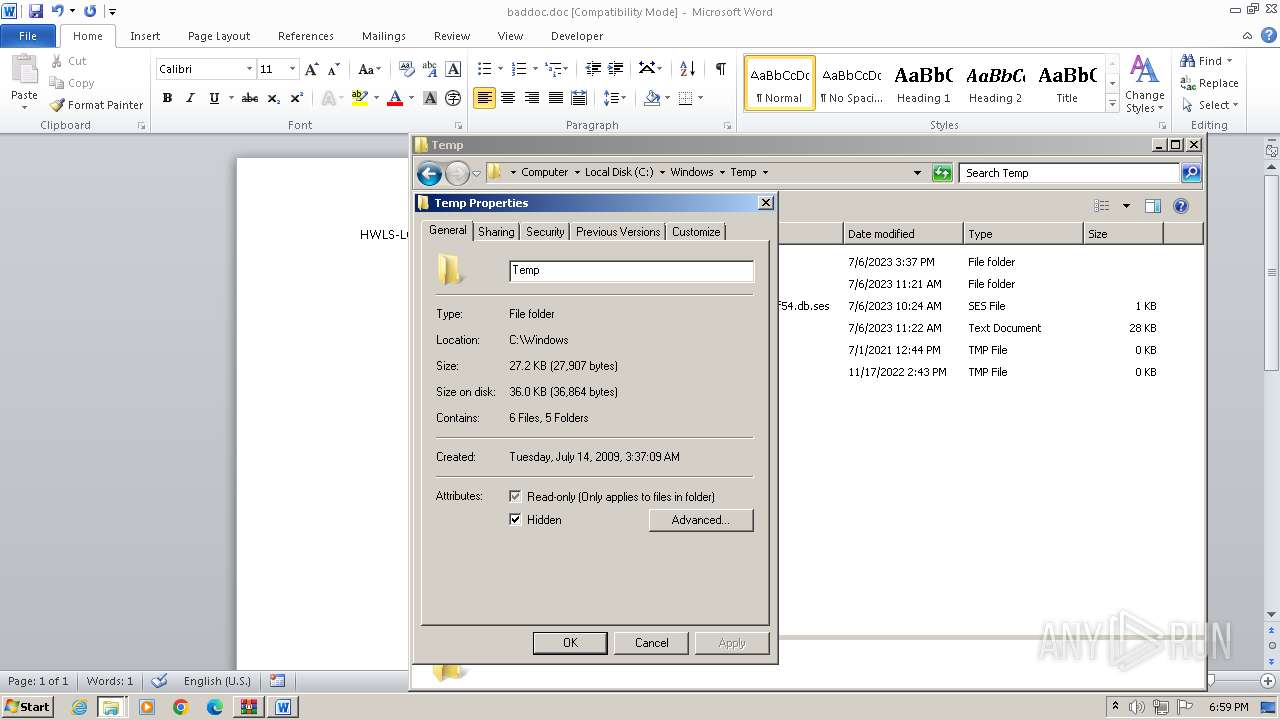Open the font color red swatch
1280x720 pixels.
395,98
